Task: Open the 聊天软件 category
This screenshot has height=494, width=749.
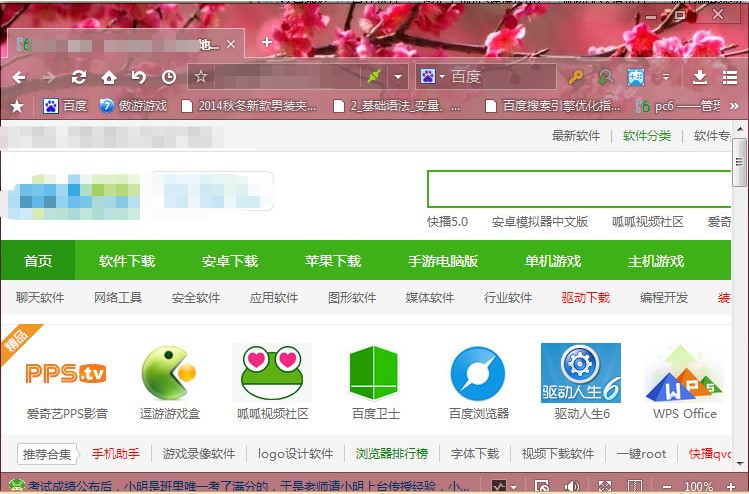Action: (x=40, y=298)
